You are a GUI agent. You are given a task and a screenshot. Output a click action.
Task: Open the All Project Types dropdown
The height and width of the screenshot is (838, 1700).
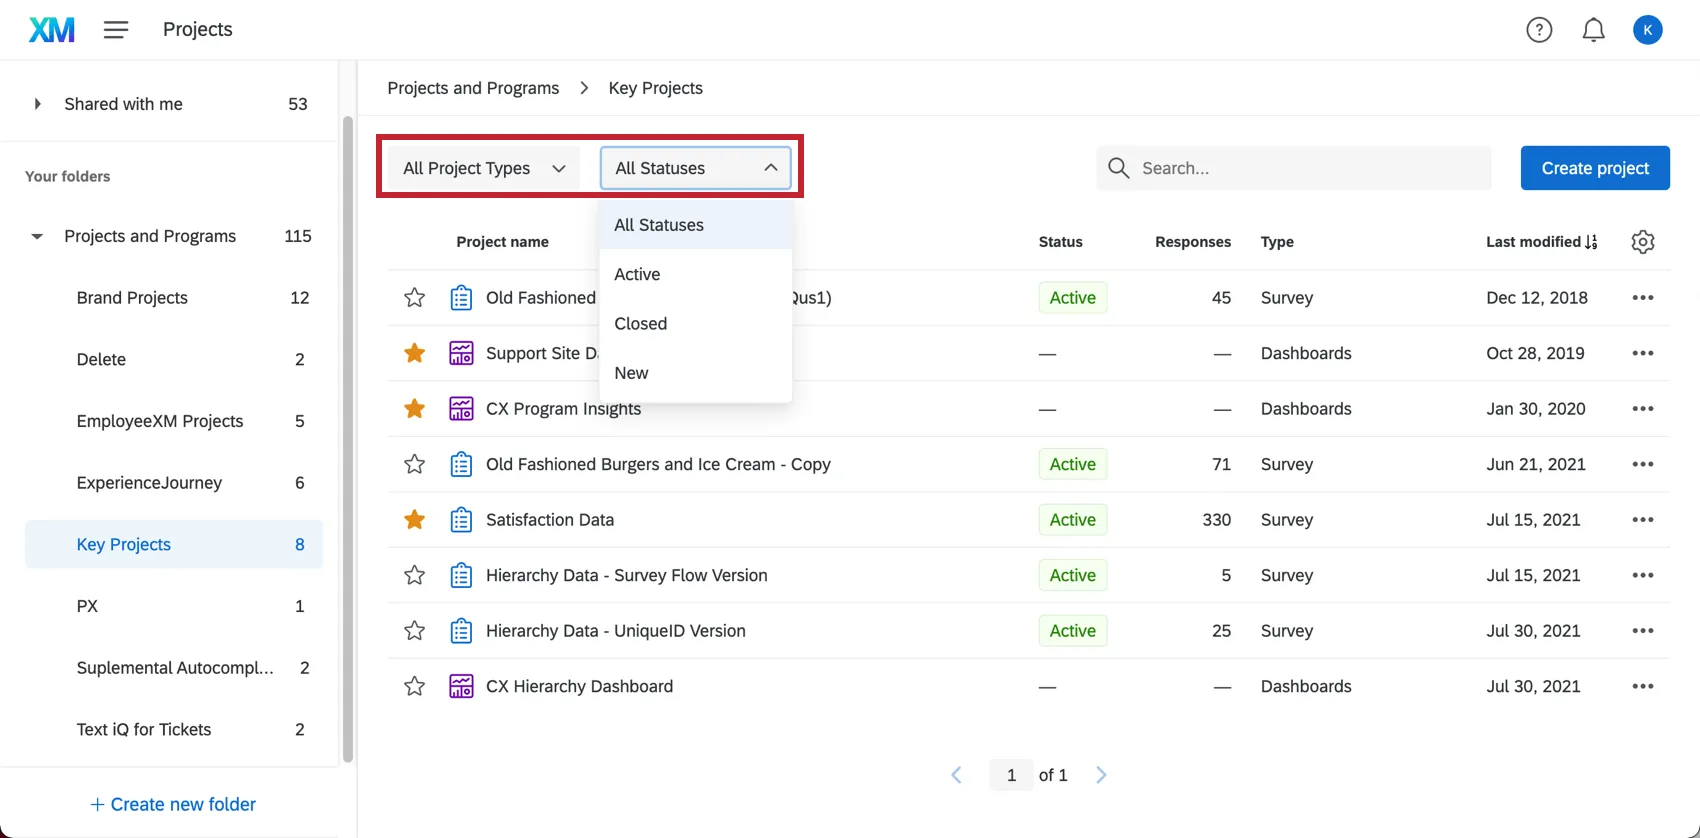pyautogui.click(x=484, y=168)
